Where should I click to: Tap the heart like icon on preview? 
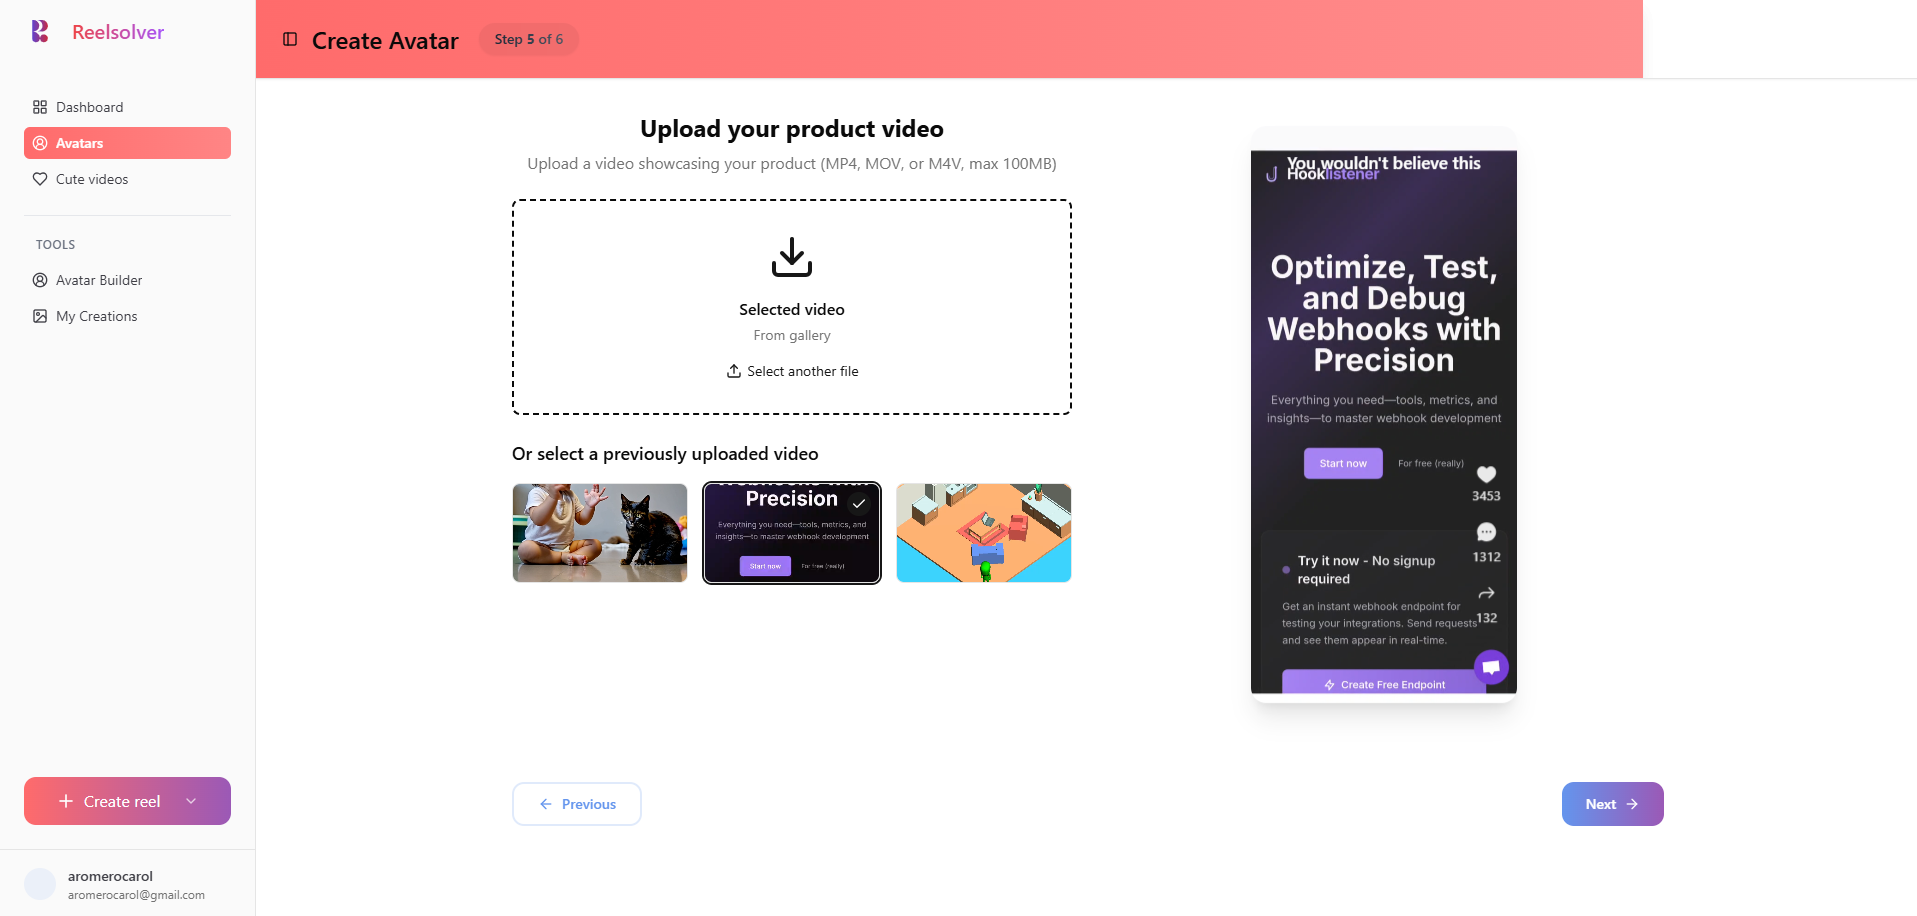tap(1486, 474)
